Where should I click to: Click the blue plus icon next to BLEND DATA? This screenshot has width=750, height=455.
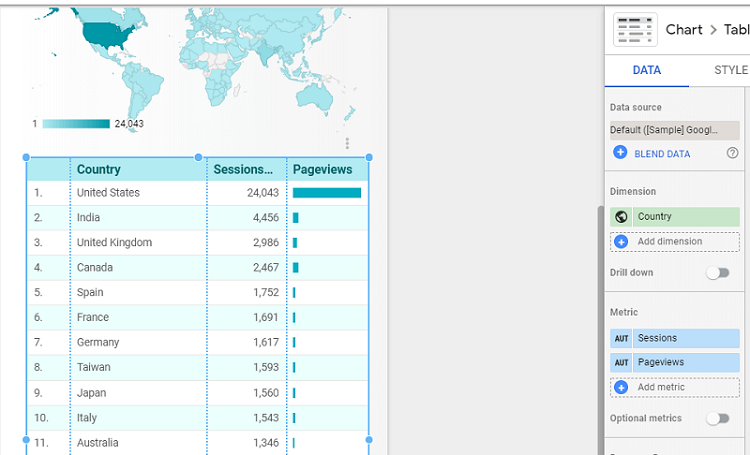[620, 153]
